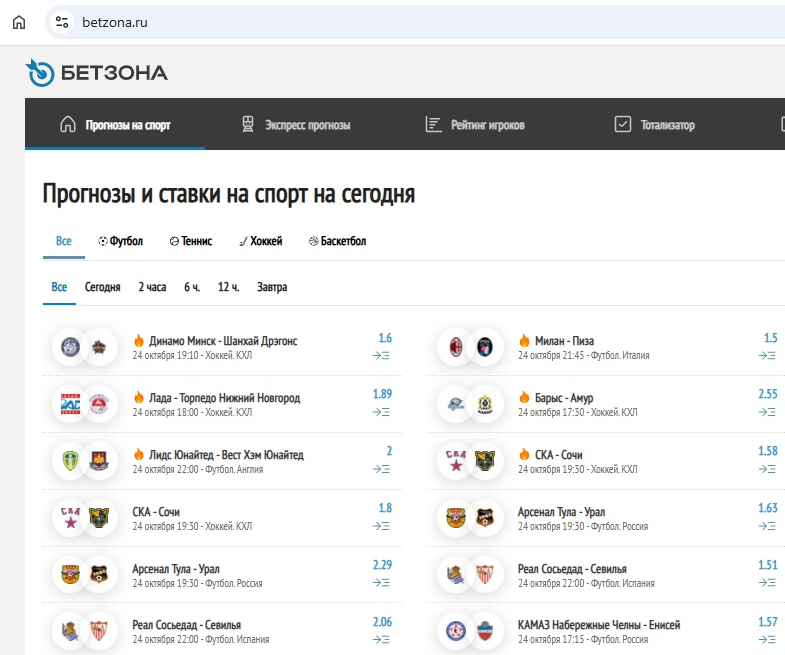The width and height of the screenshot is (785, 655).
Task: Select the Все time filter tab
Action: 59,287
